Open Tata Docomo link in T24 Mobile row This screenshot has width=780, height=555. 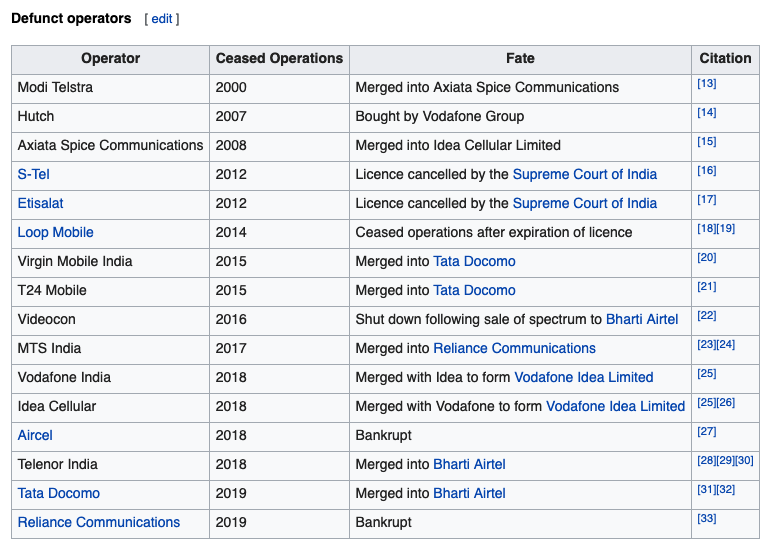(x=474, y=290)
